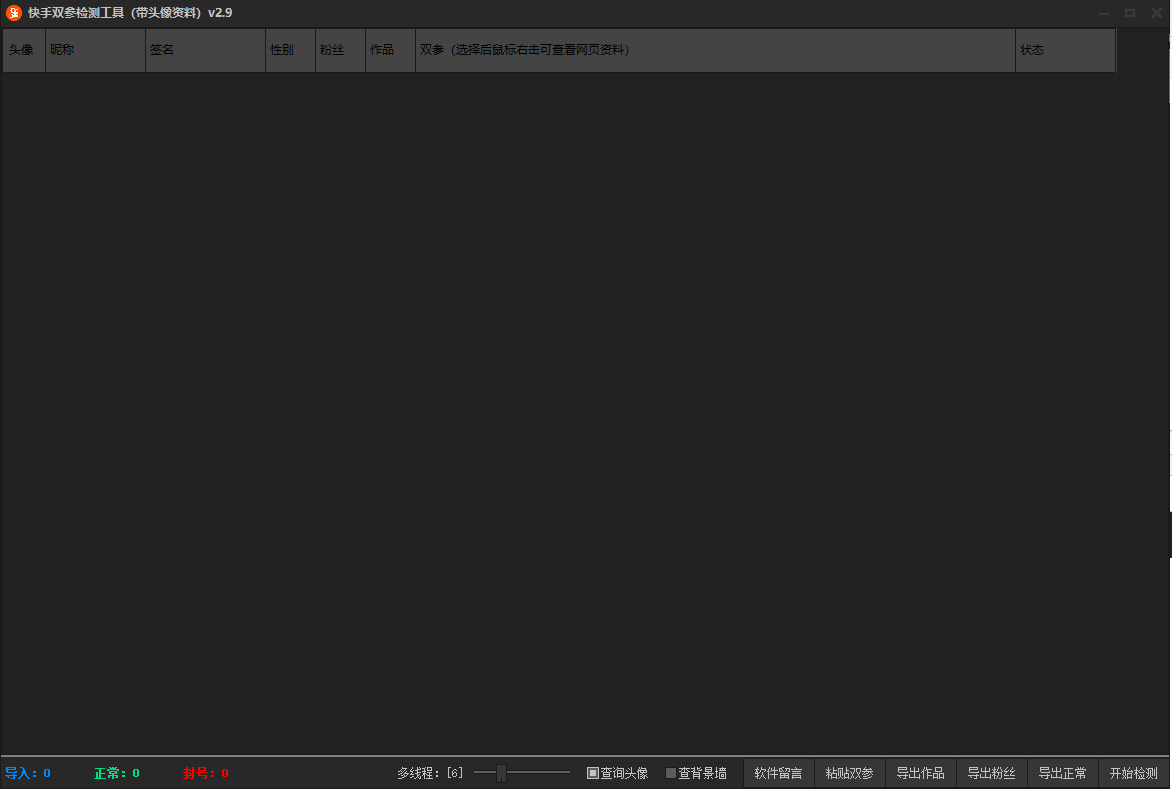Open the 软件留言 button
This screenshot has height=789, width=1172.
click(x=778, y=773)
